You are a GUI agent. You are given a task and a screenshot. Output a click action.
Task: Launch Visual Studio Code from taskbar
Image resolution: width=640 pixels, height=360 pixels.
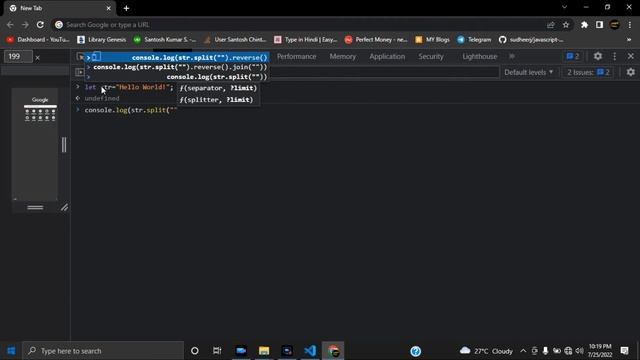pyautogui.click(x=310, y=351)
